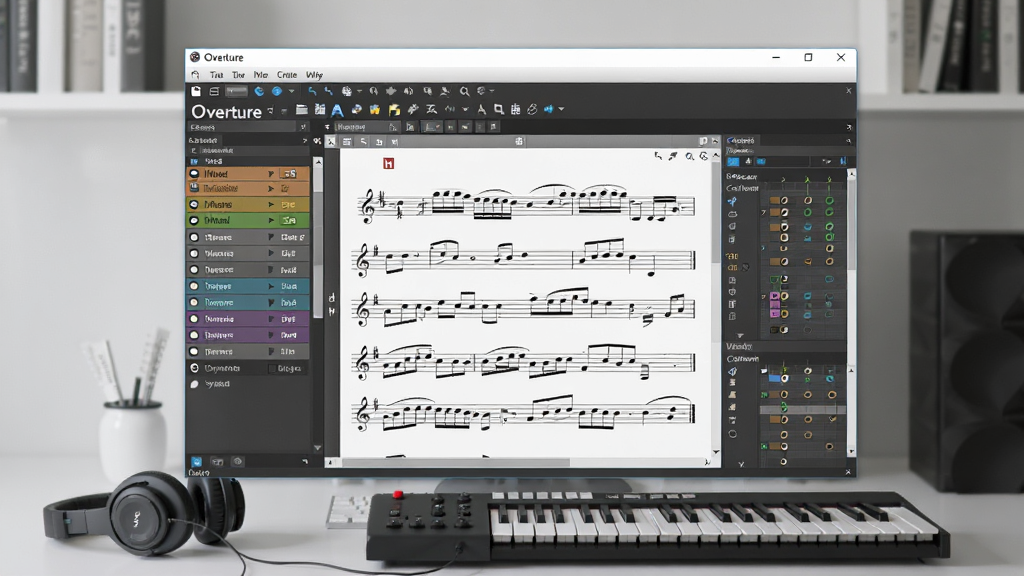Open the Wfy menu
This screenshot has width=1024, height=576.
click(314, 75)
